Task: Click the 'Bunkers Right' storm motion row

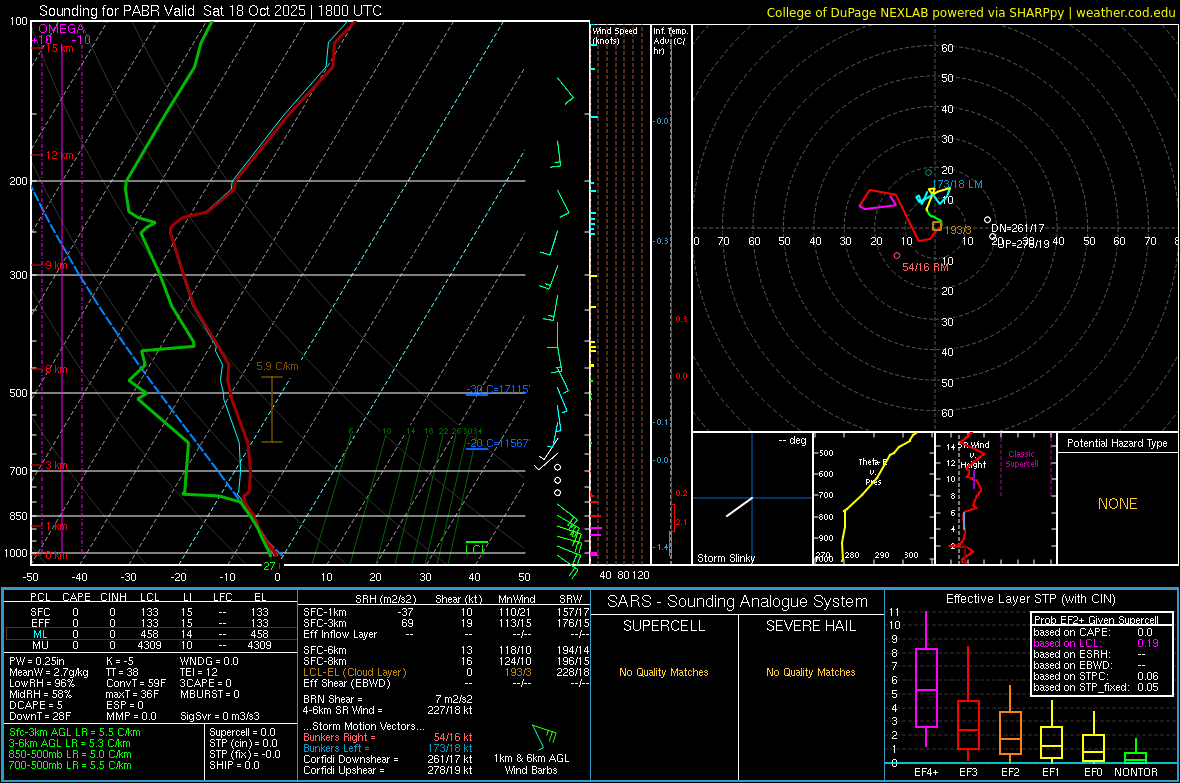Action: point(388,737)
